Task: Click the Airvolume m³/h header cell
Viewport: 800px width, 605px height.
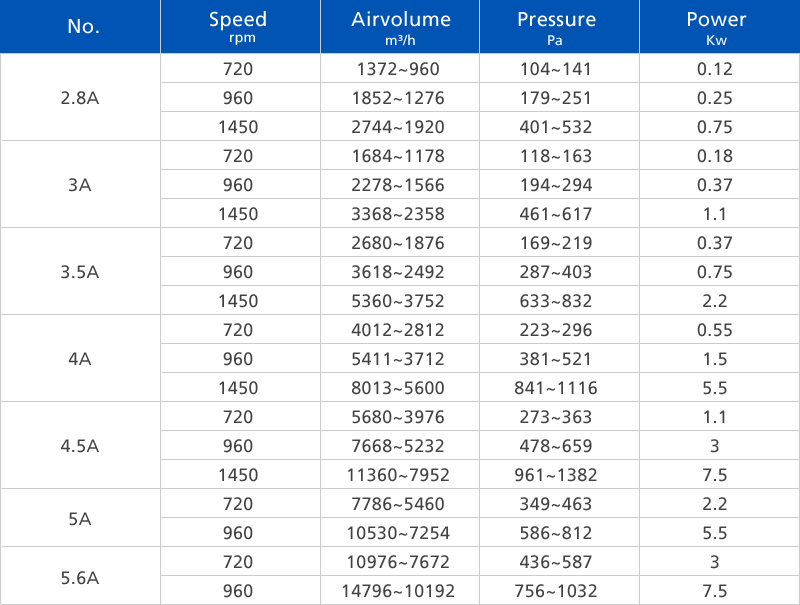Action: tap(401, 27)
